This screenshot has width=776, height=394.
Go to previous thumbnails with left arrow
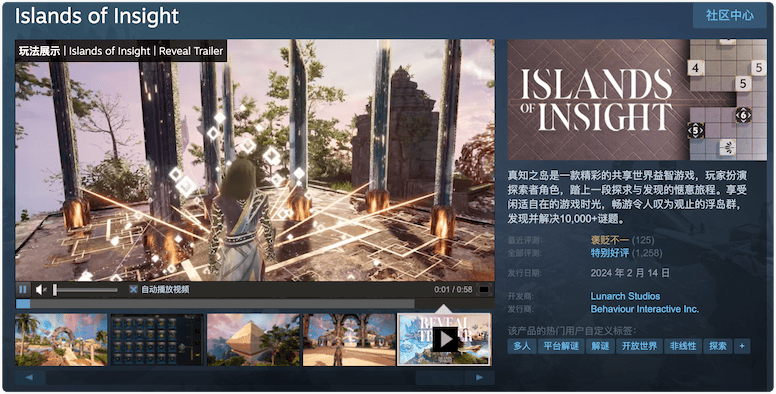click(30, 378)
